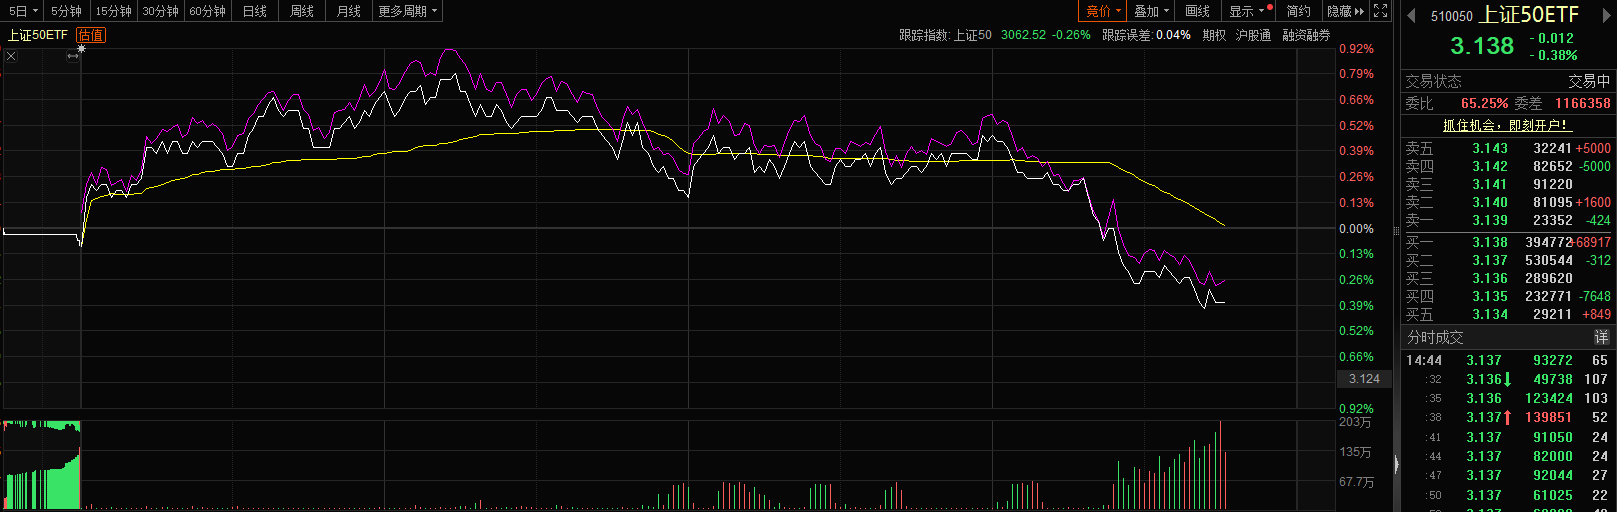Select the 卖一 ask price row 3.139
This screenshot has width=1617, height=512.
click(x=1489, y=220)
